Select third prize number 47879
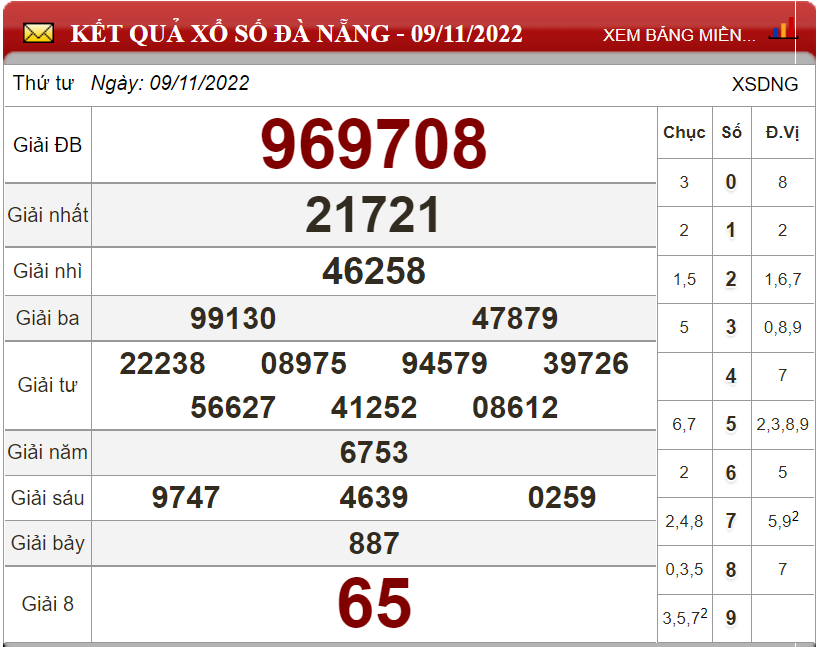Viewport: 820px width, 647px height. tap(515, 318)
